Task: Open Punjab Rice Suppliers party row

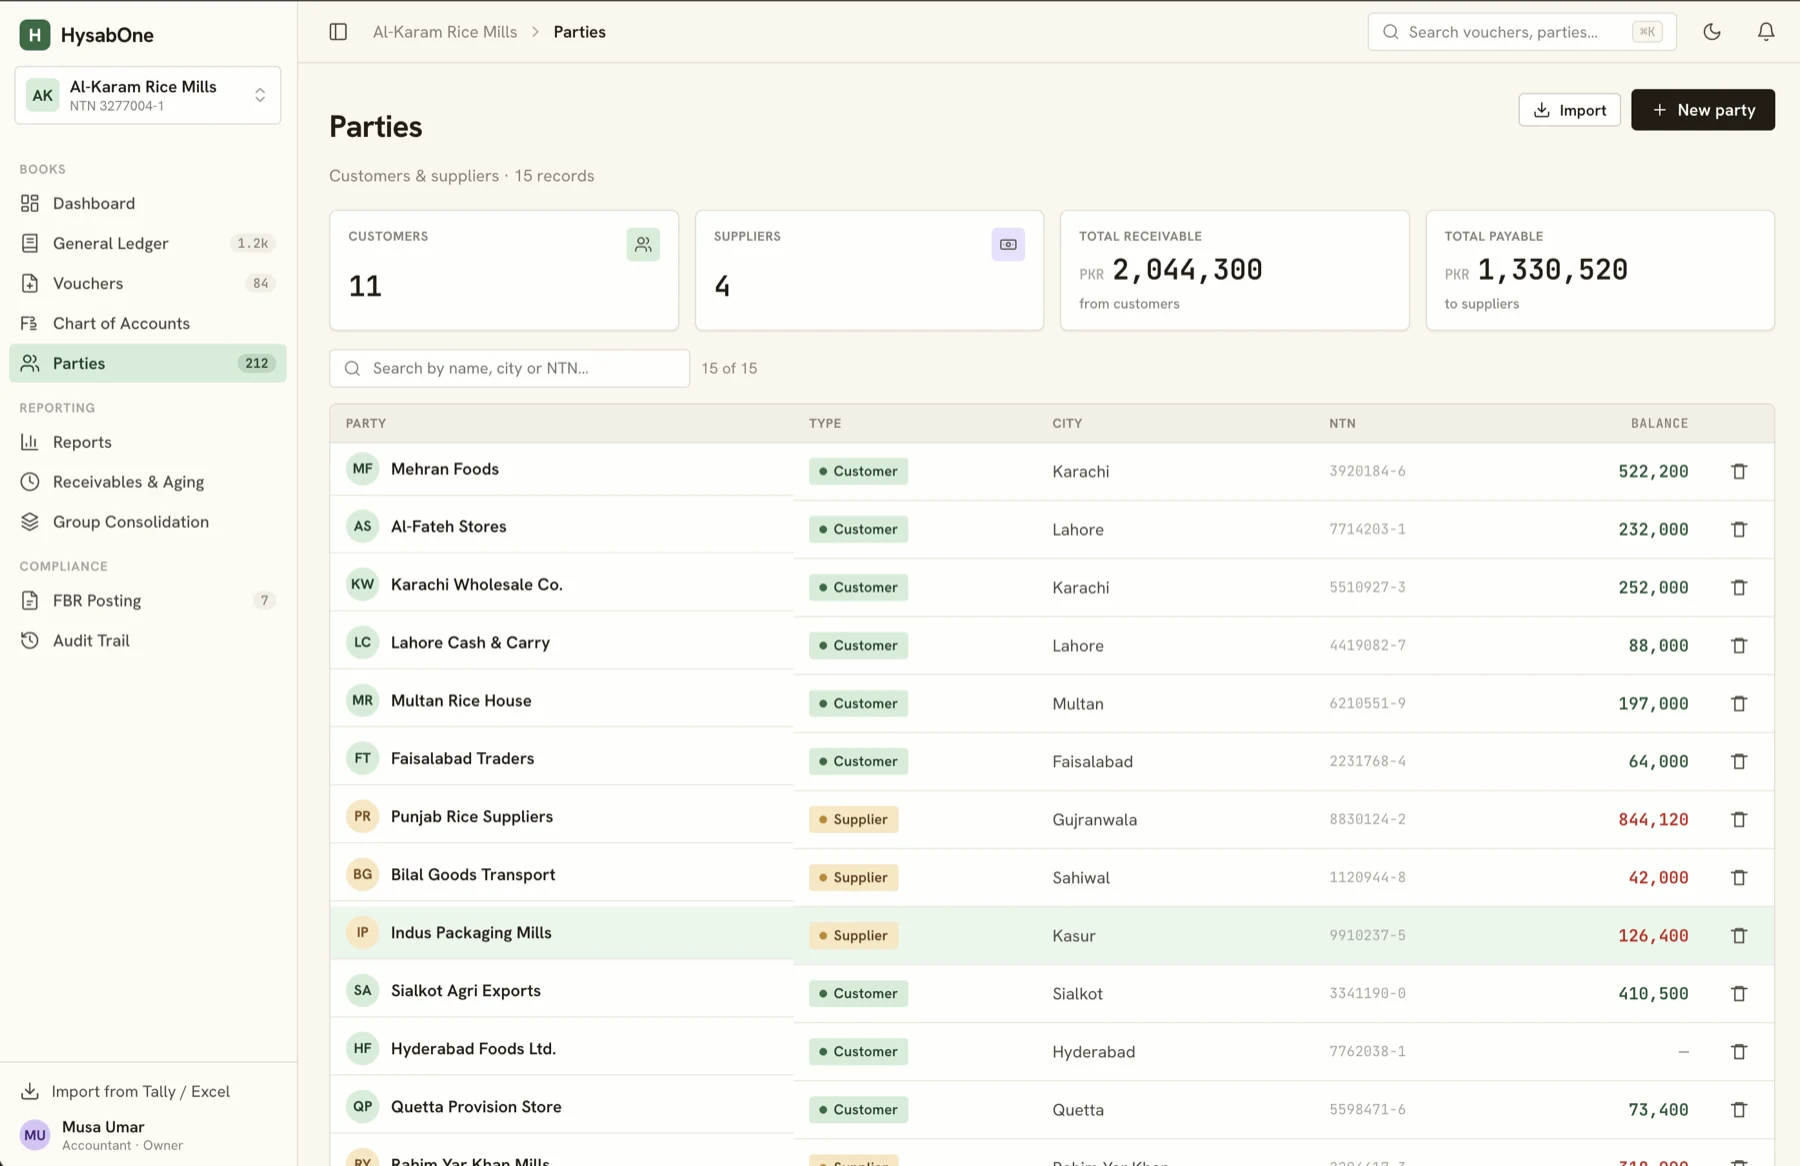Action: click(x=1052, y=819)
